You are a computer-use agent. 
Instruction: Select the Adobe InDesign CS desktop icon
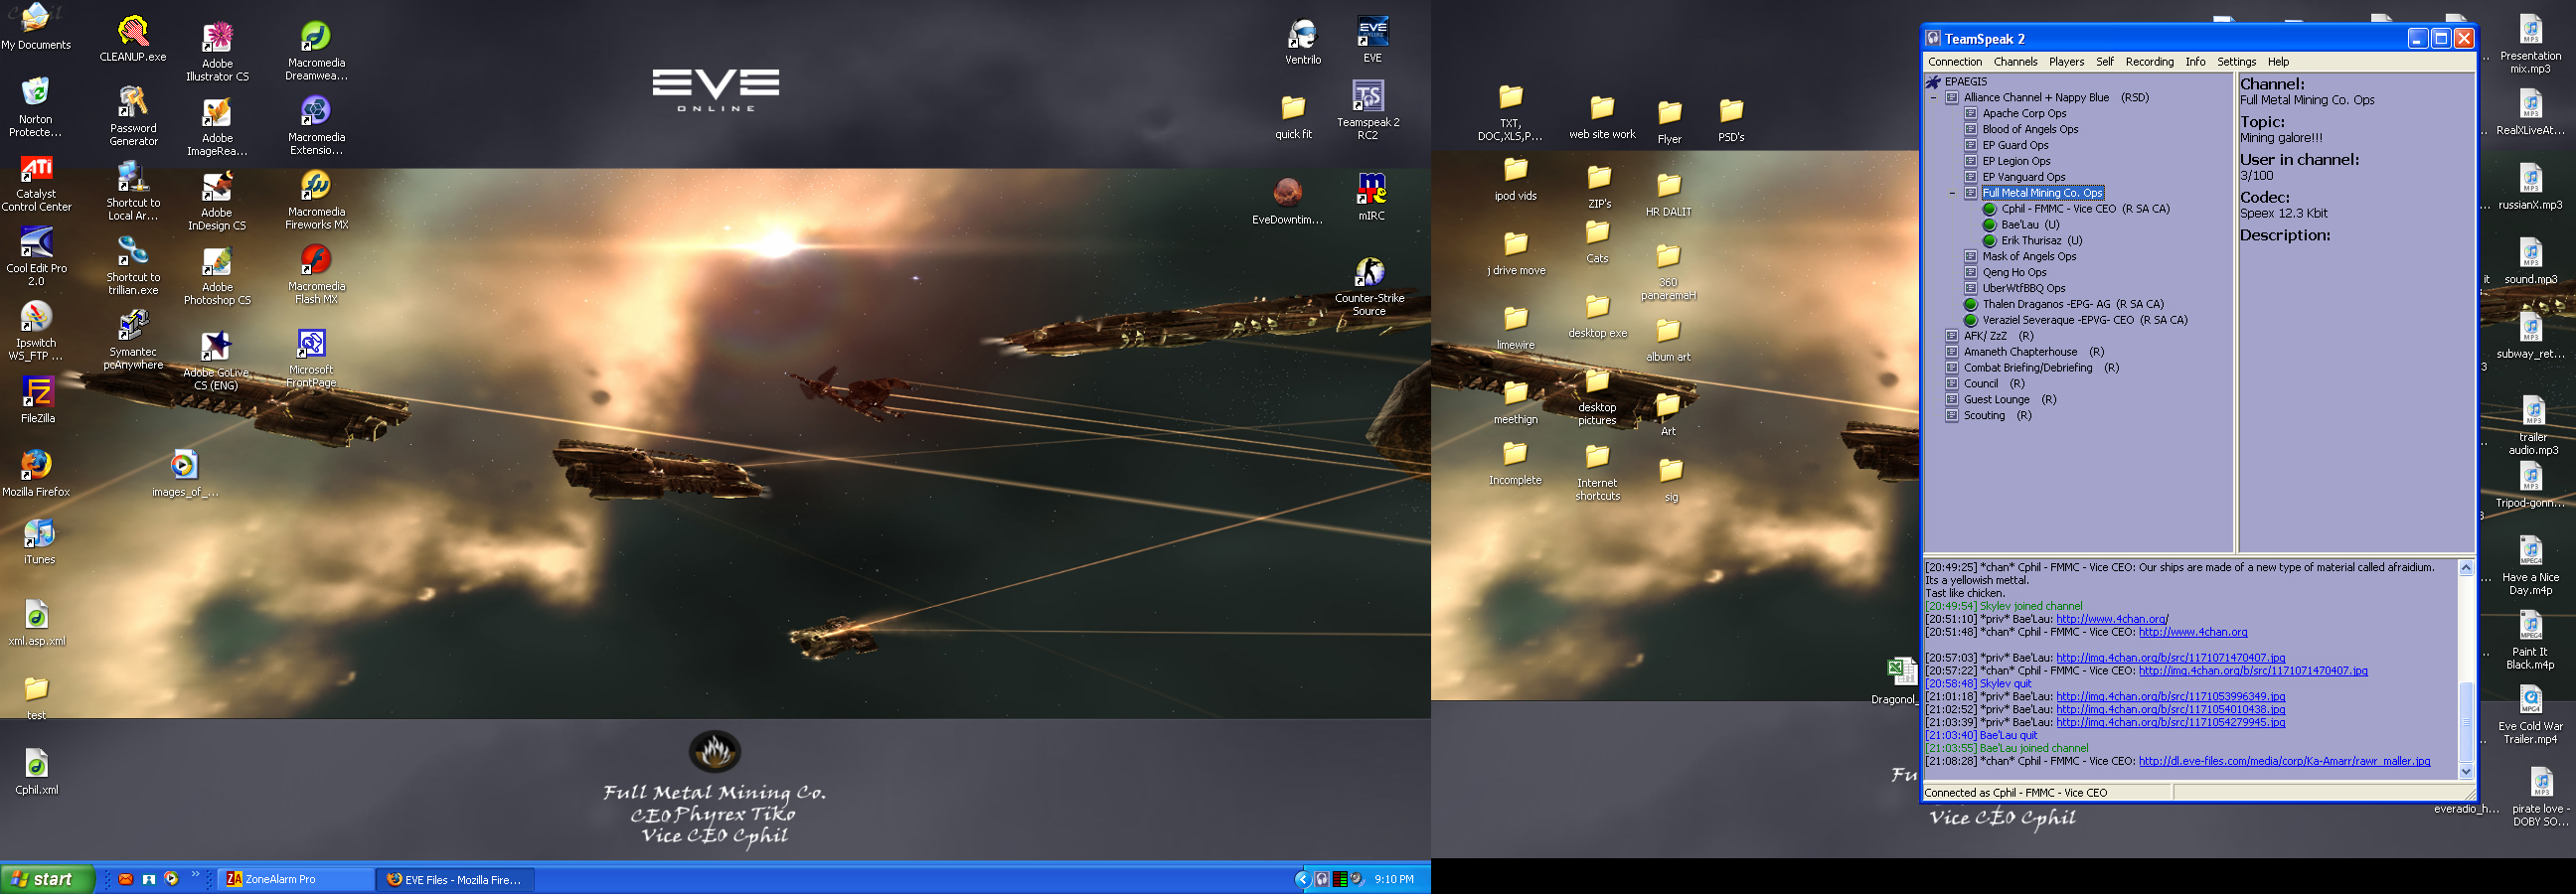click(x=217, y=202)
